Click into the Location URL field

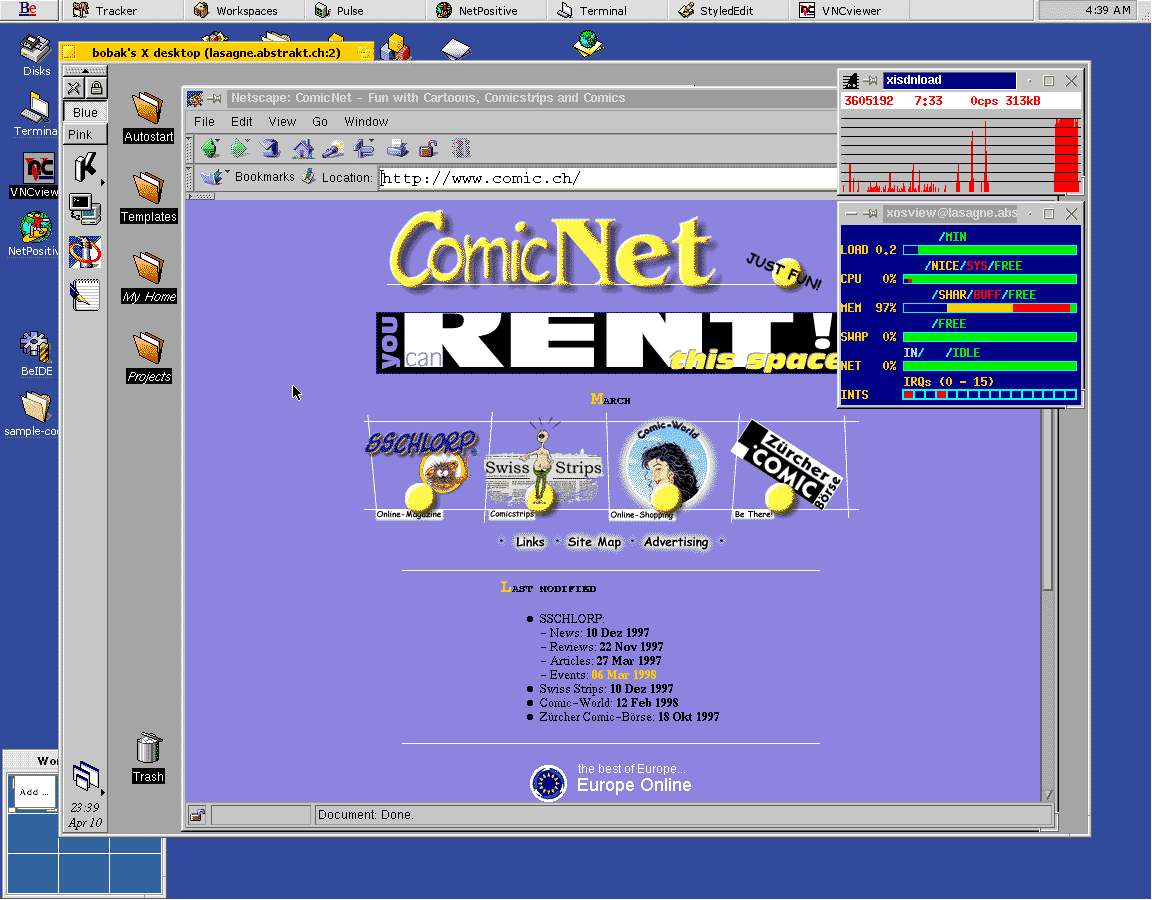(x=608, y=178)
